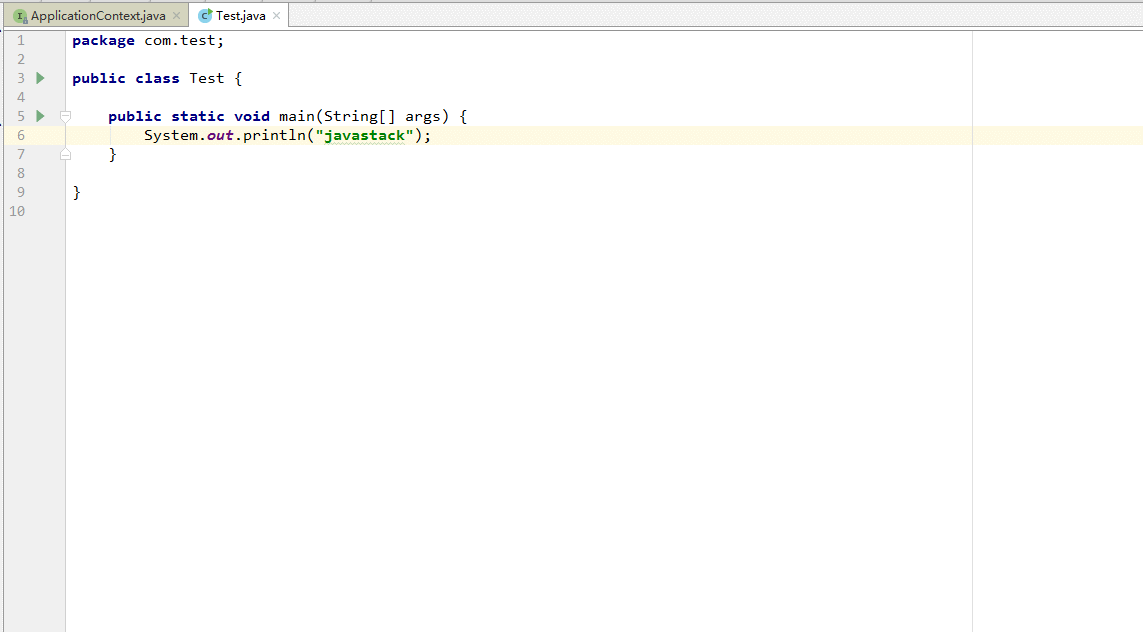The height and width of the screenshot is (632, 1143).
Task: Close the ApplicationContext.java tab
Action: [x=176, y=15]
